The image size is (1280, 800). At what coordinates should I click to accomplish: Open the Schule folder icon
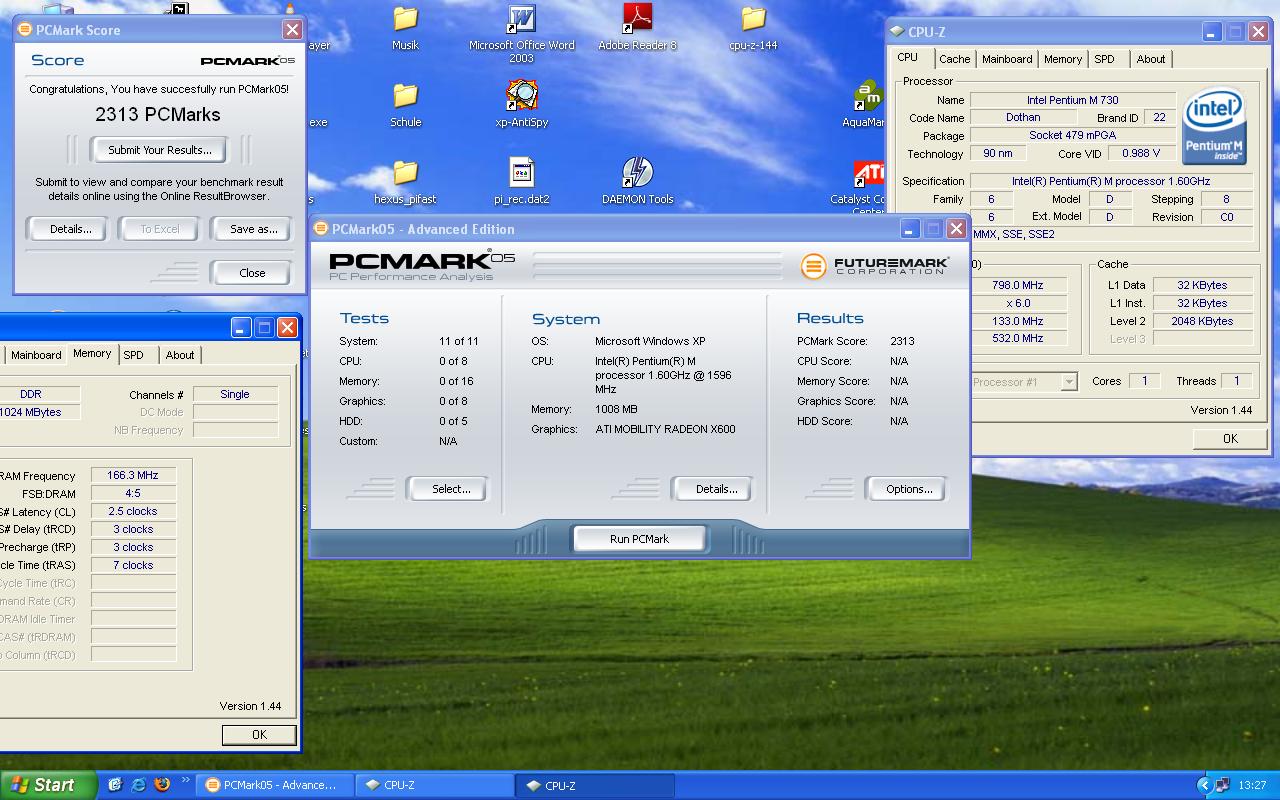(x=405, y=105)
